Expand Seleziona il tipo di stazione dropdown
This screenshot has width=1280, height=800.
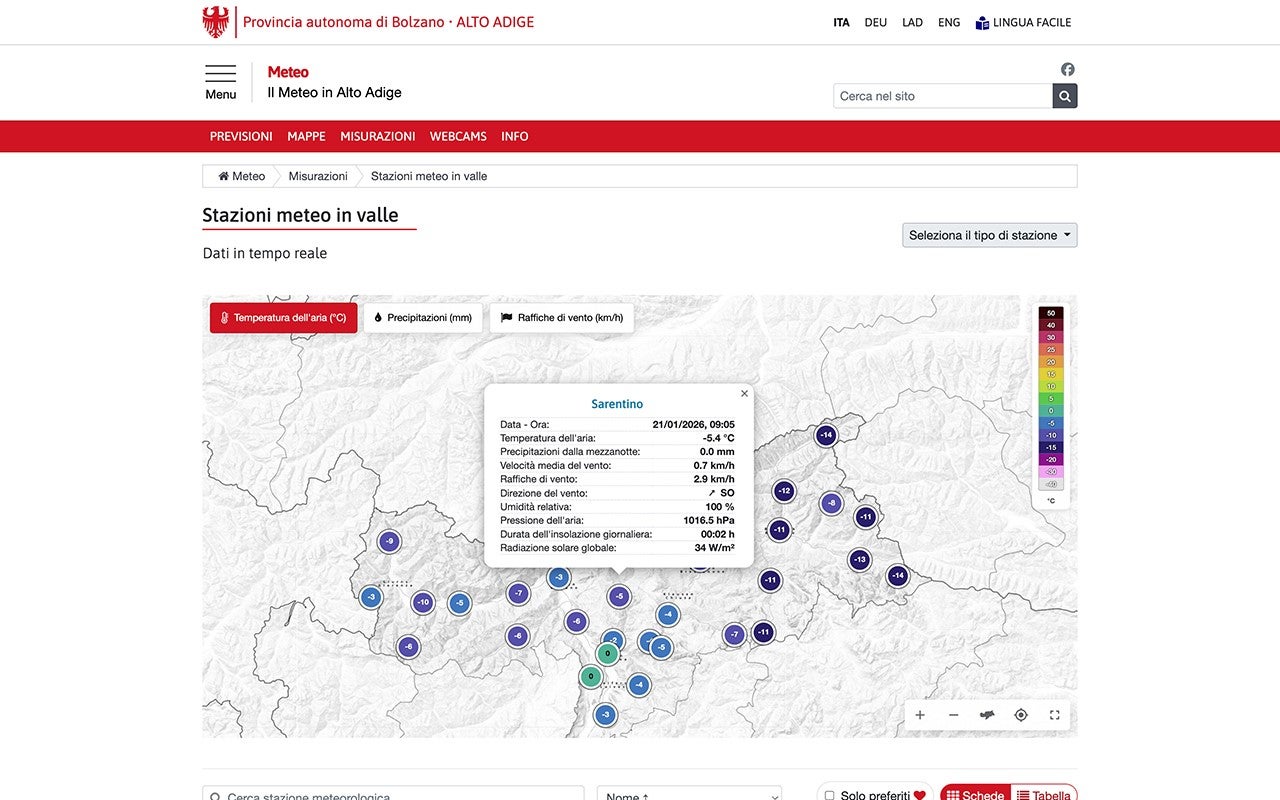pos(989,235)
